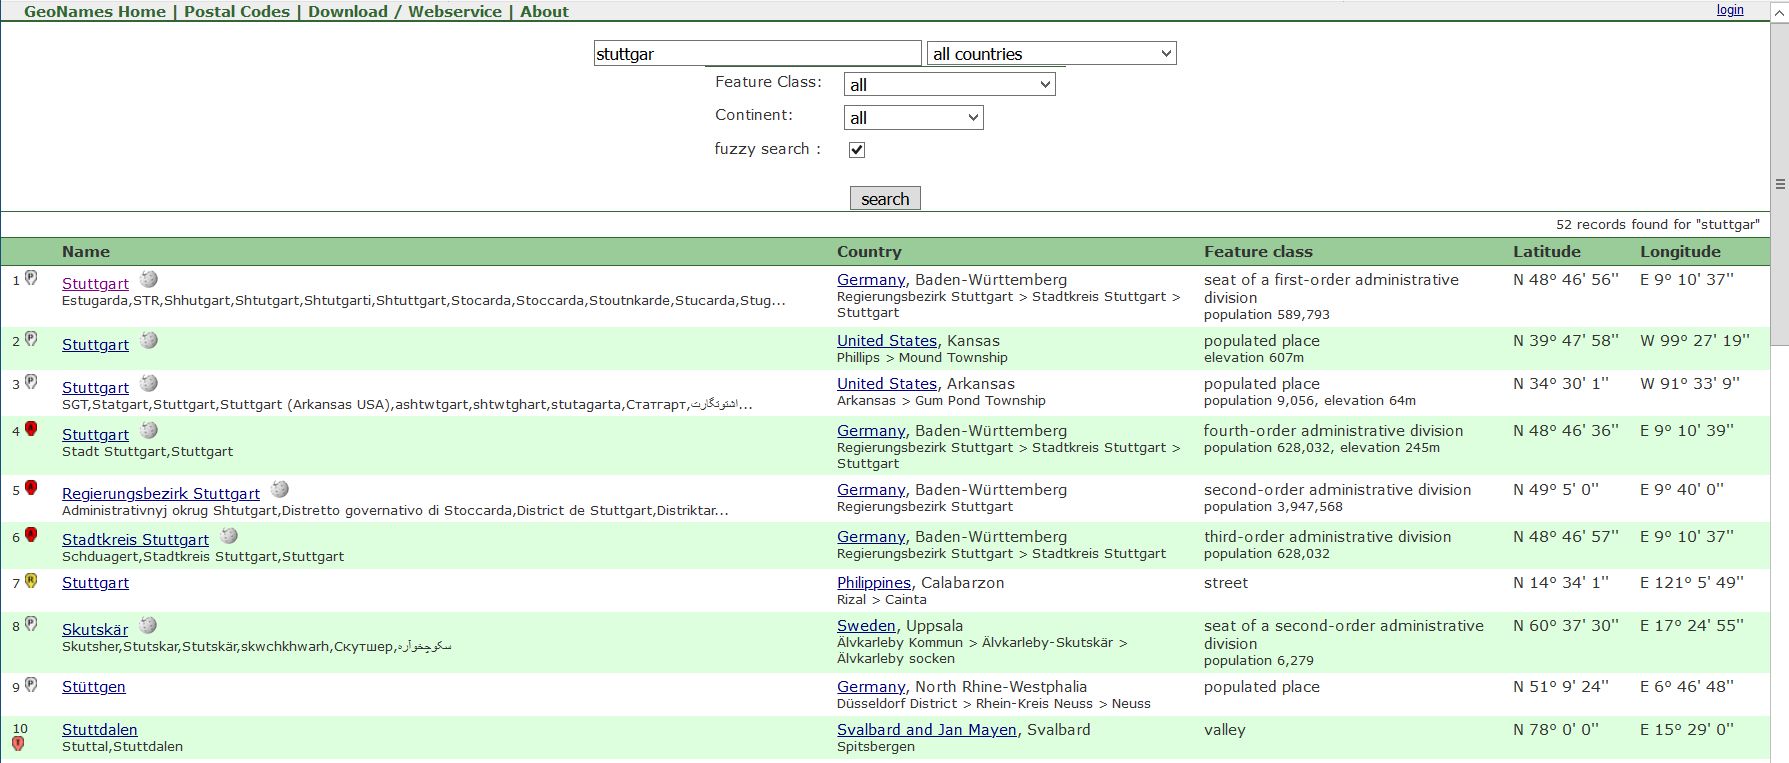1789x763 pixels.
Task: Open the Download / Webservice menu item
Action: (405, 12)
